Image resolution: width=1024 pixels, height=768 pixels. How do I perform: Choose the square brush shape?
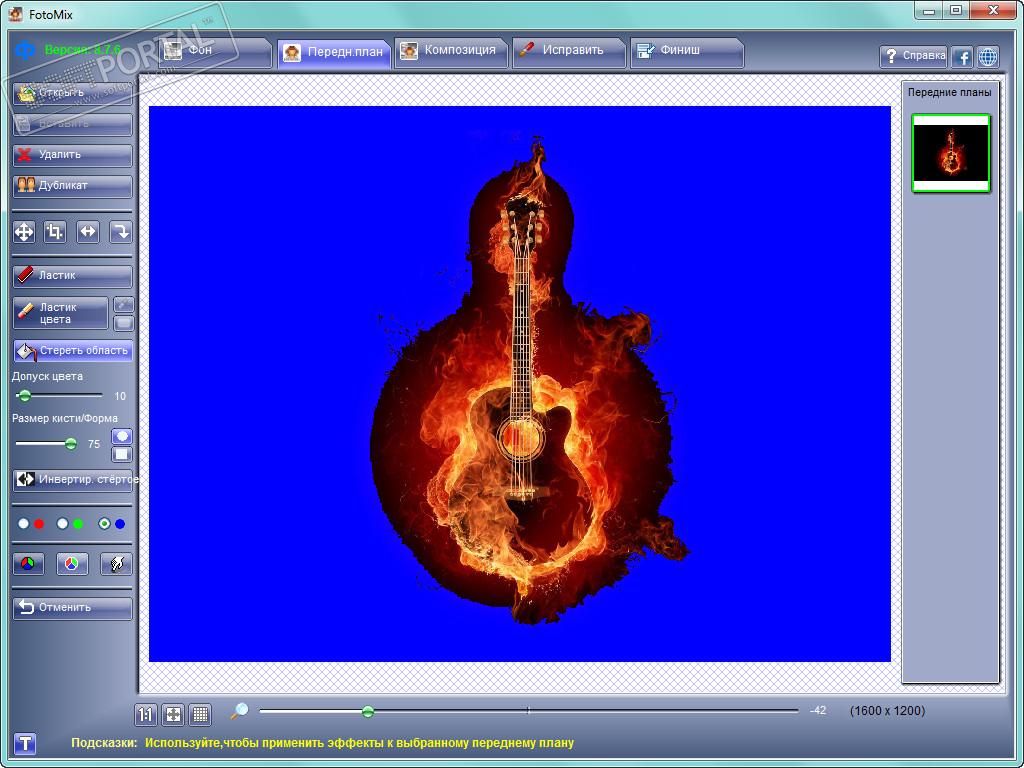pyautogui.click(x=121, y=454)
